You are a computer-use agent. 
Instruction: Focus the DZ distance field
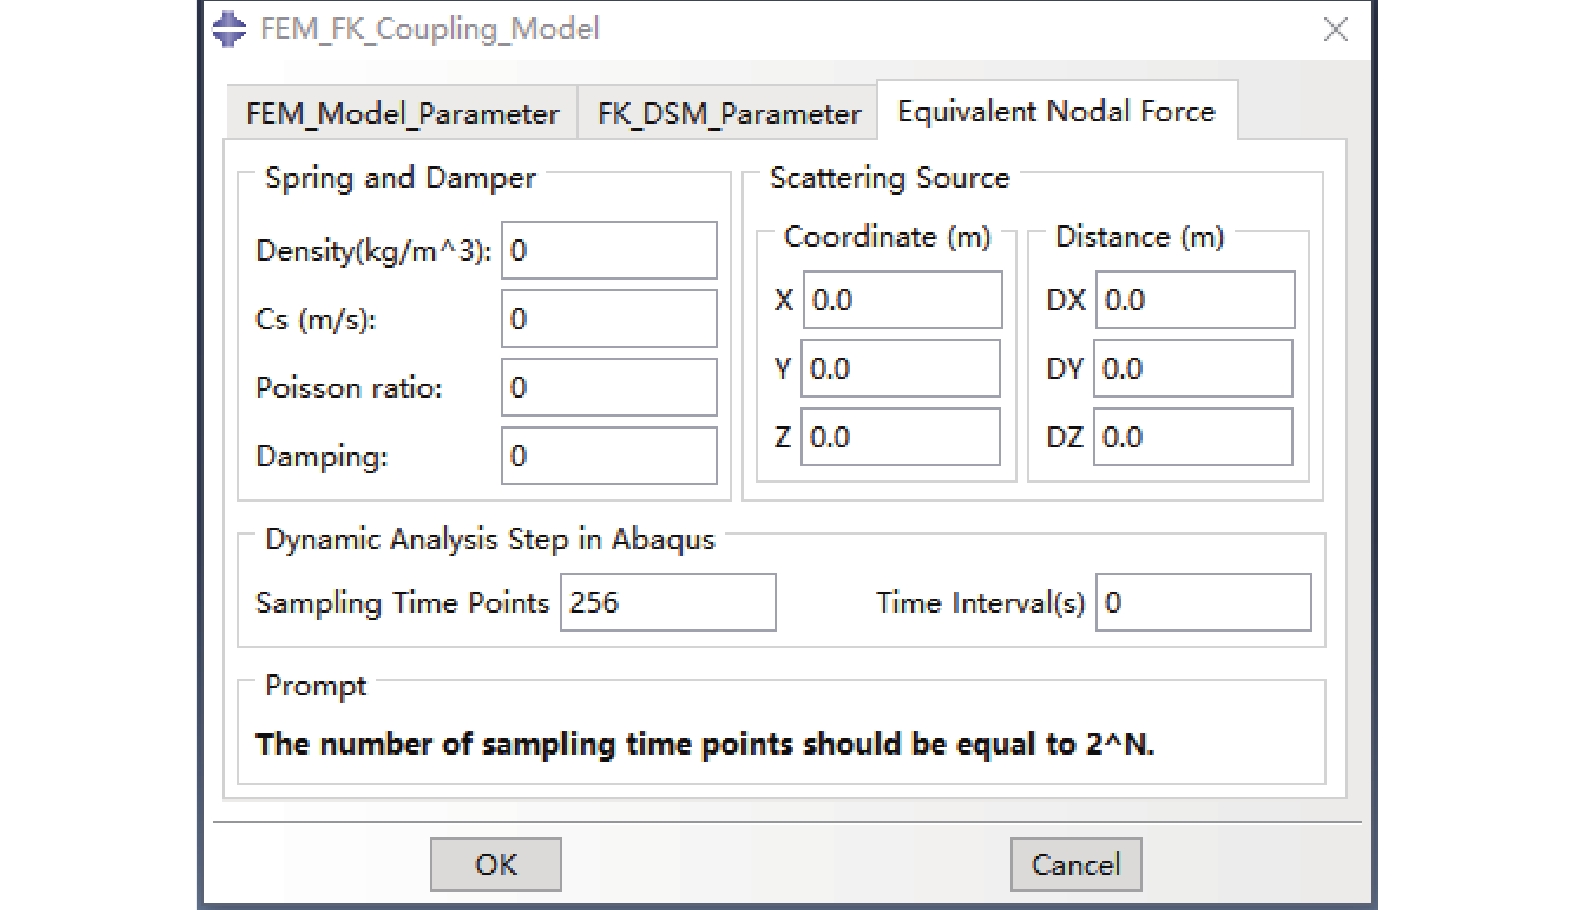point(1193,437)
